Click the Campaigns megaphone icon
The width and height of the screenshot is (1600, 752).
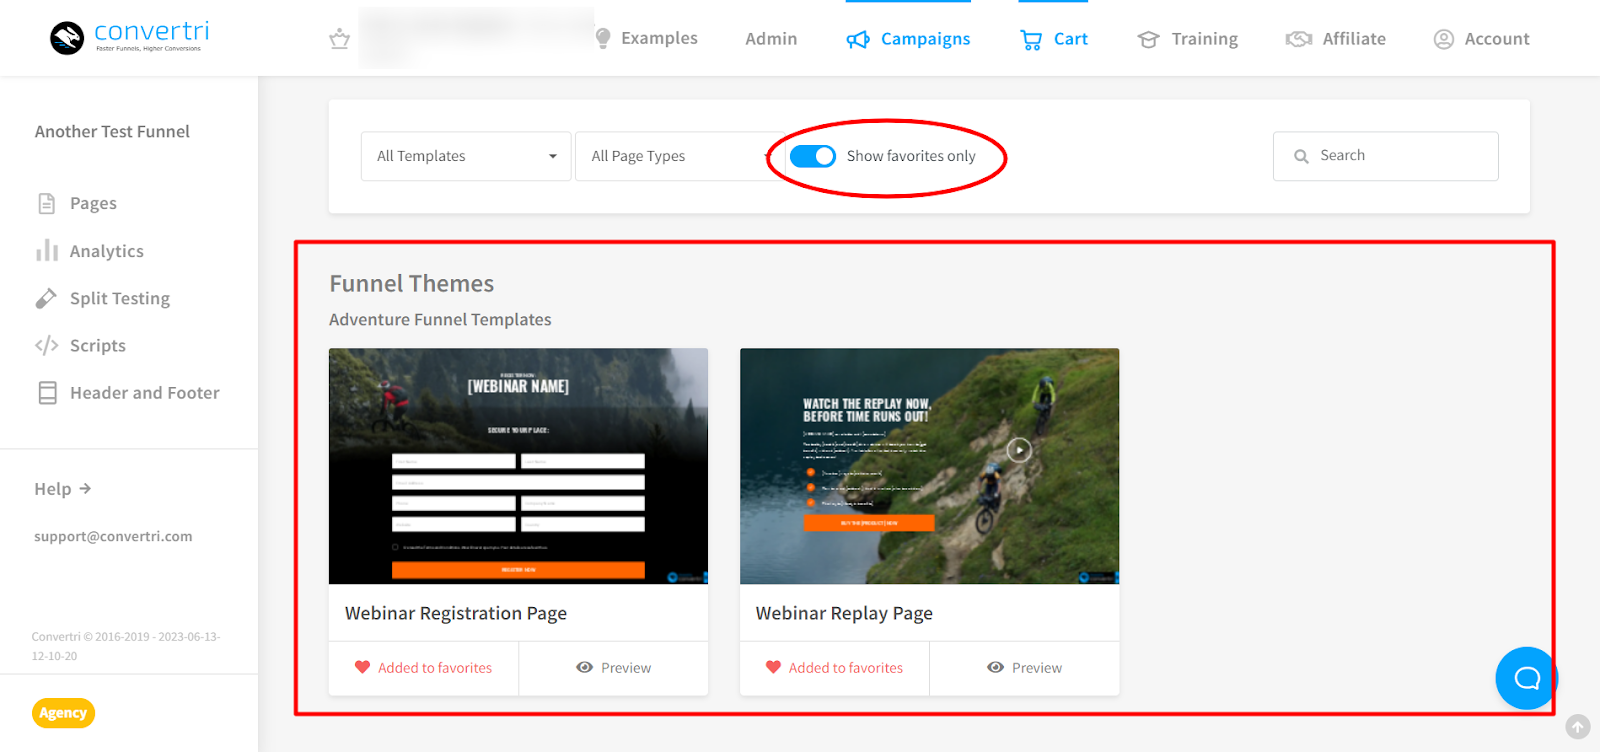858,40
